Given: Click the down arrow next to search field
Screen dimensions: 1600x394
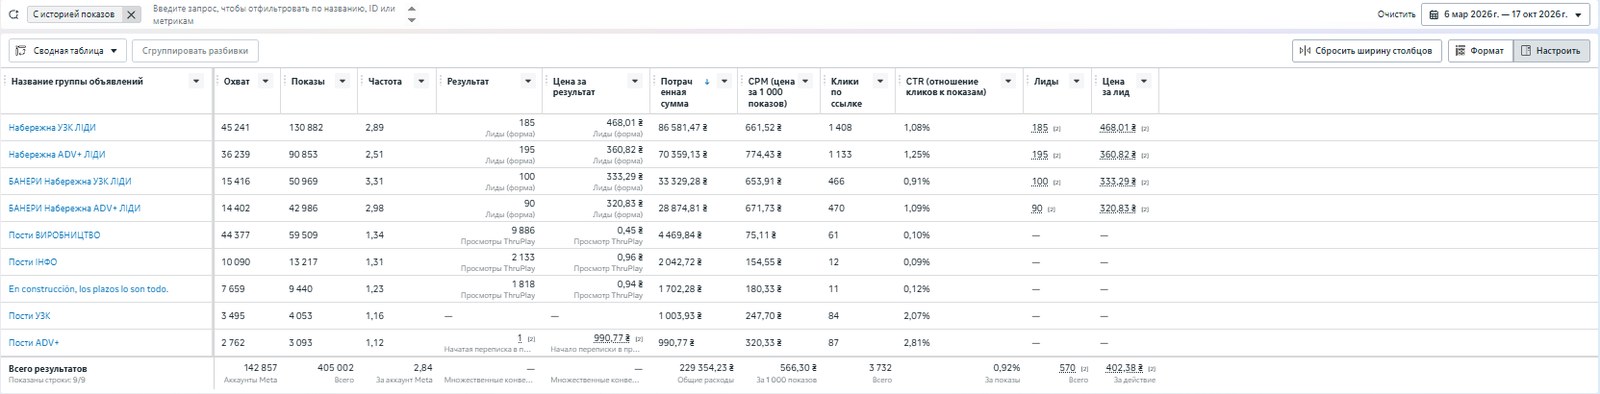Looking at the screenshot, I should click(412, 20).
